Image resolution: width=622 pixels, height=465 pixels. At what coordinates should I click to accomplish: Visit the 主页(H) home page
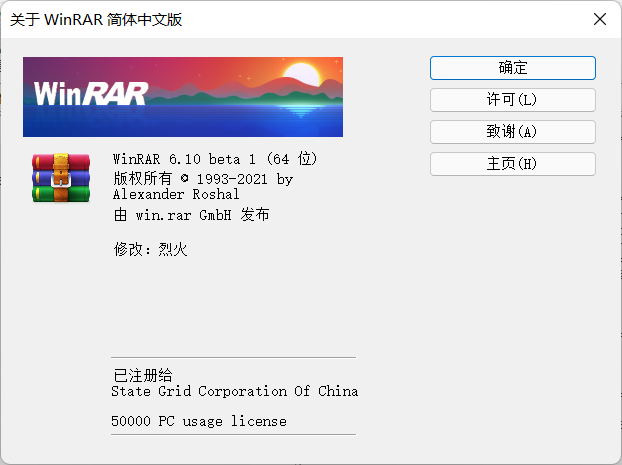click(512, 164)
